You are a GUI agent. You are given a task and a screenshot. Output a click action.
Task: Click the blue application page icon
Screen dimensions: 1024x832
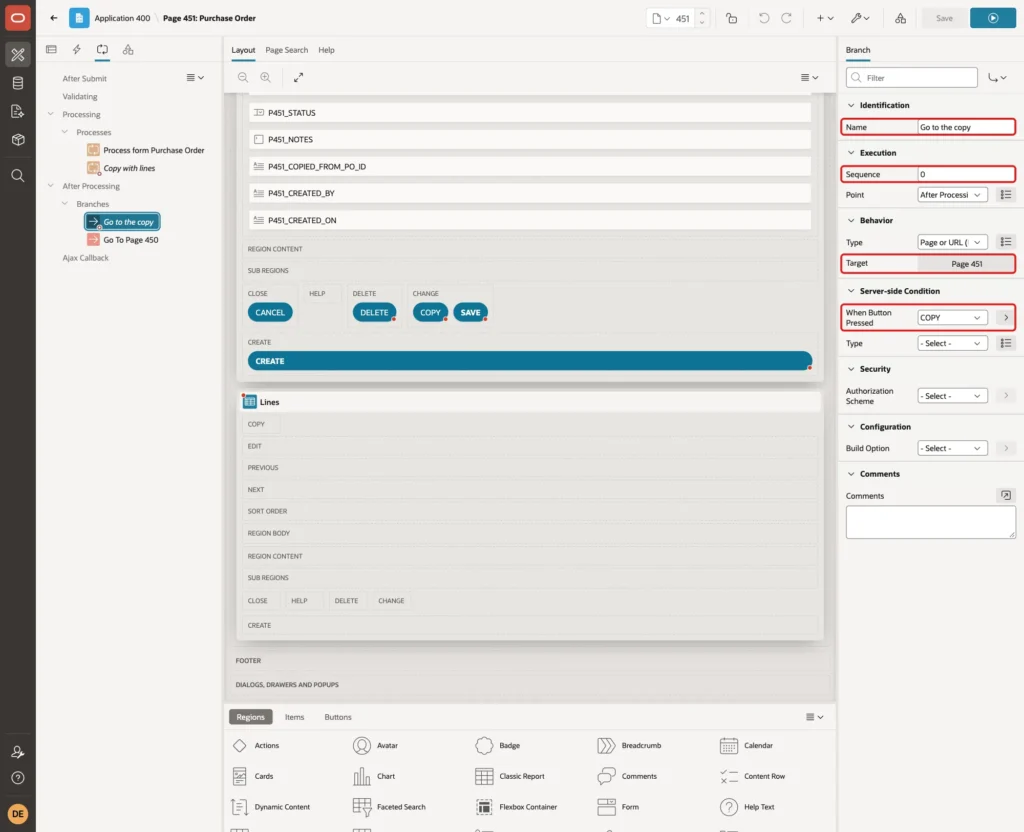(x=79, y=18)
